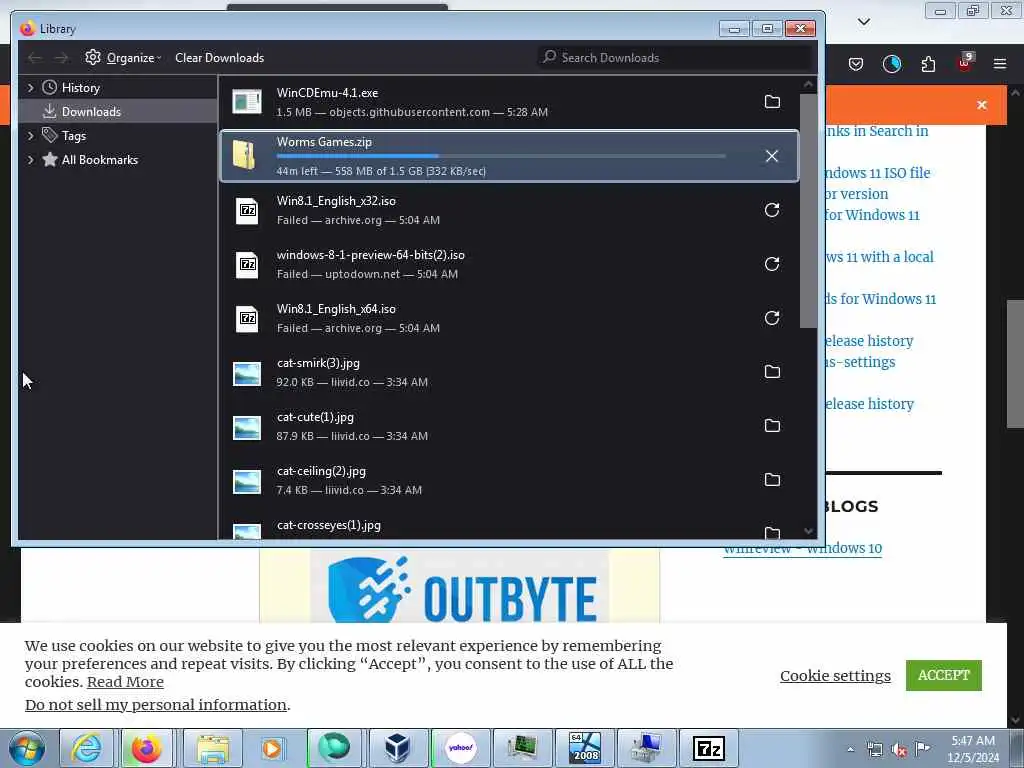Focus the Search Downloads field
The width and height of the screenshot is (1024, 768).
click(675, 57)
